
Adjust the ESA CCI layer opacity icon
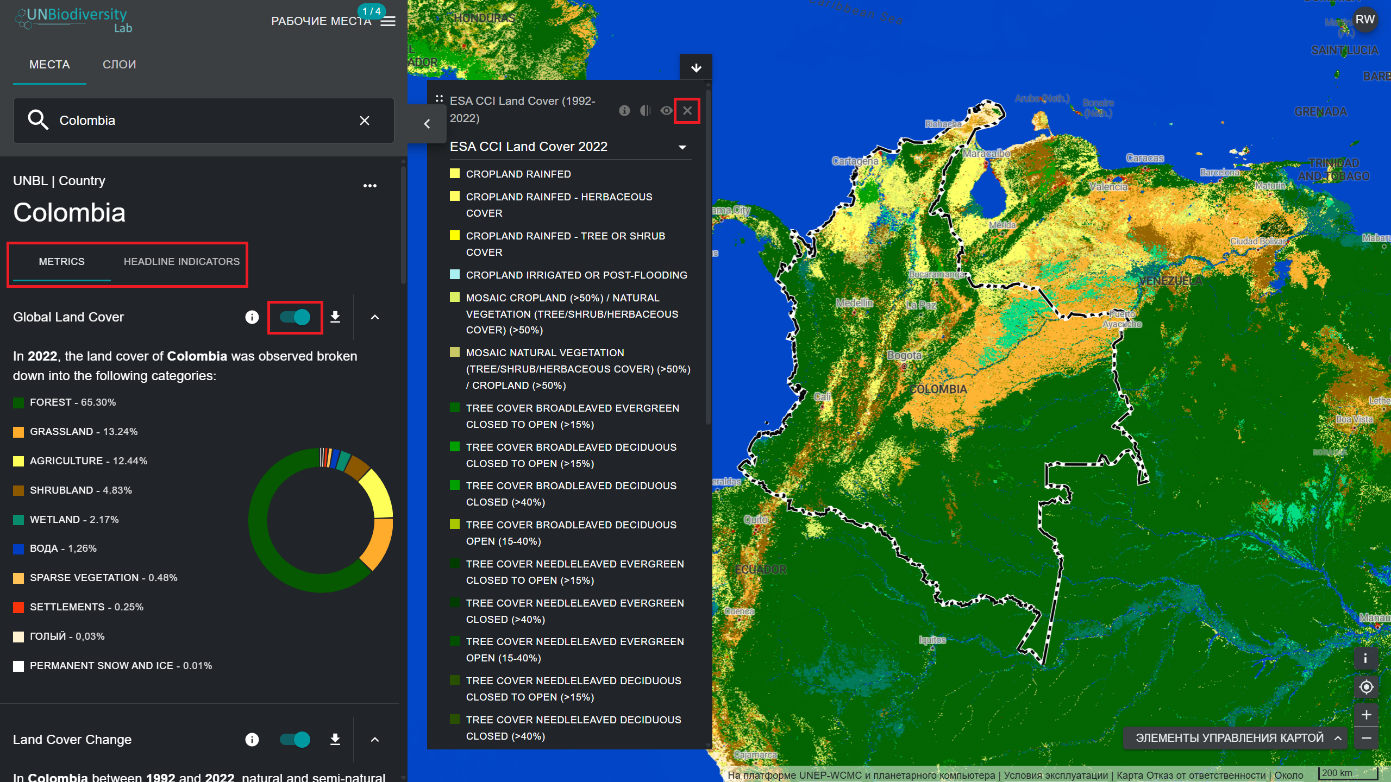[645, 111]
